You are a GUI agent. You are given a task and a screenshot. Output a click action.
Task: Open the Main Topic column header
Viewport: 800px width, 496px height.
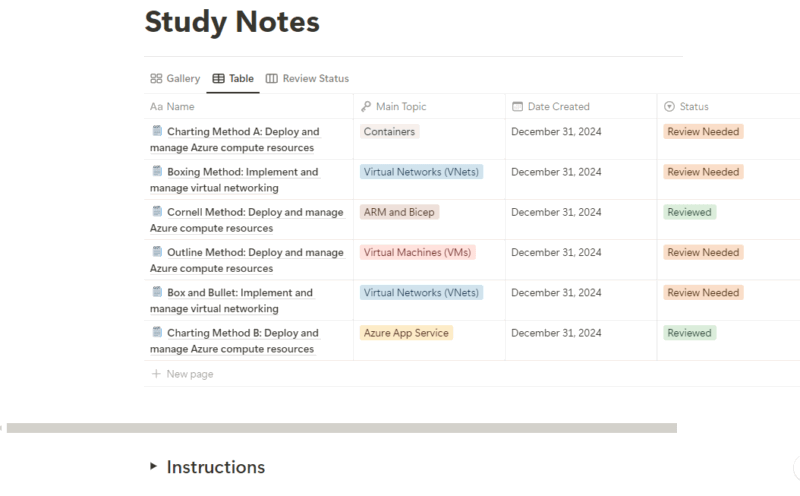(429, 107)
